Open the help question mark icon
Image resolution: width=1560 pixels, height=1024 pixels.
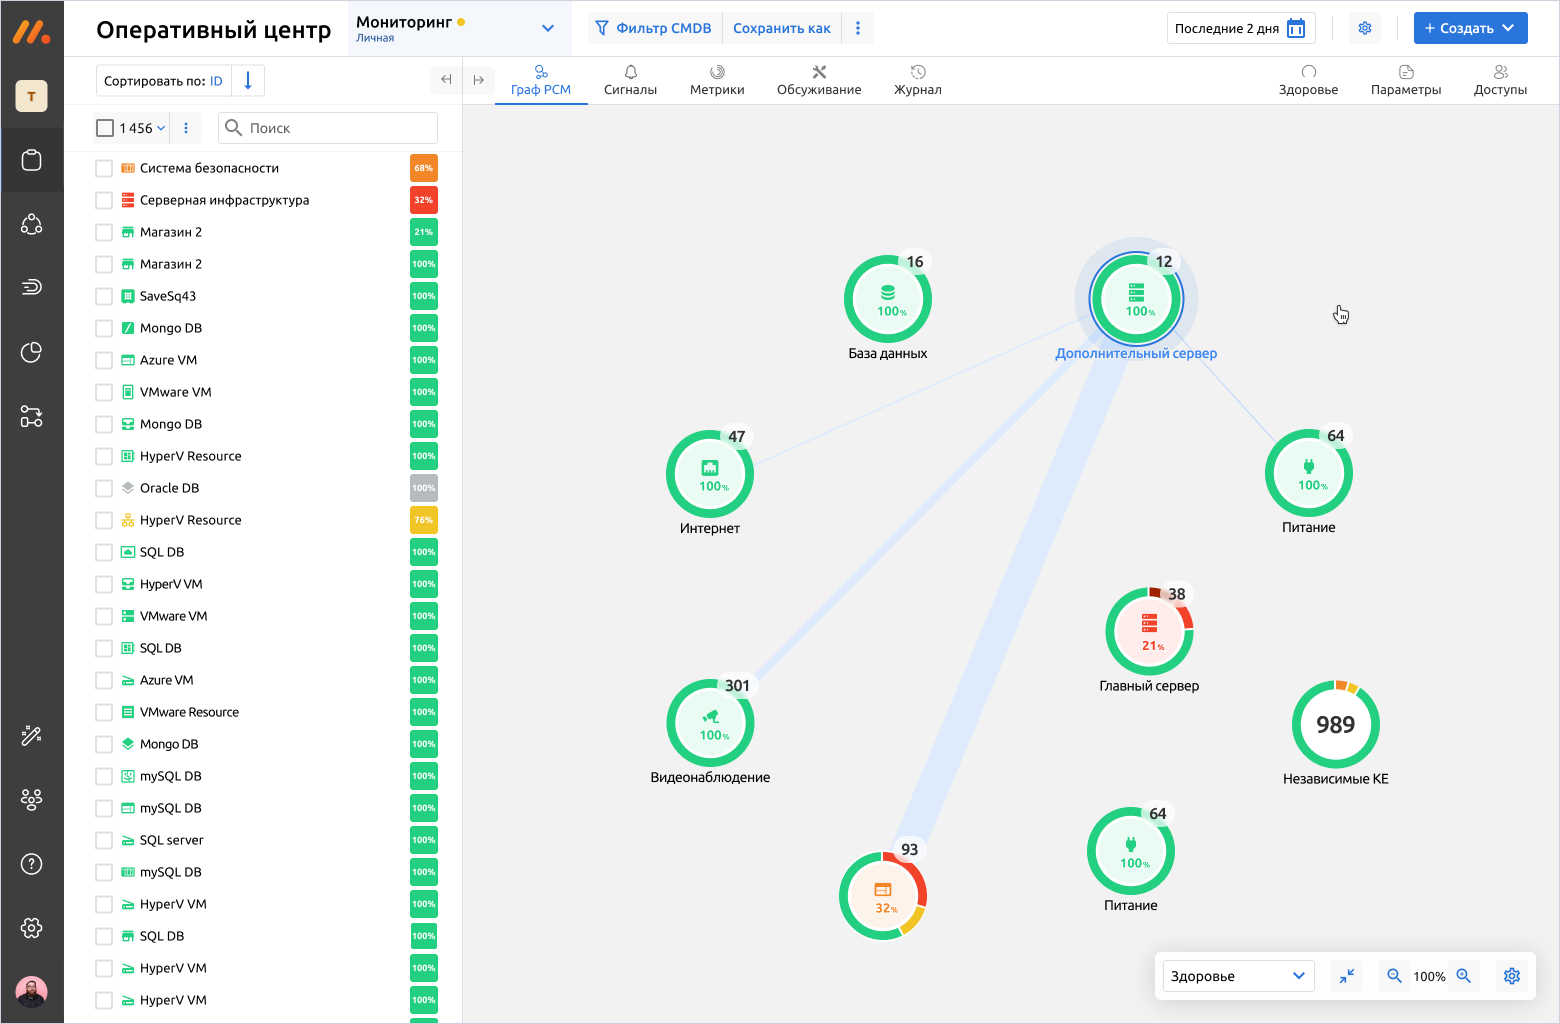point(32,864)
